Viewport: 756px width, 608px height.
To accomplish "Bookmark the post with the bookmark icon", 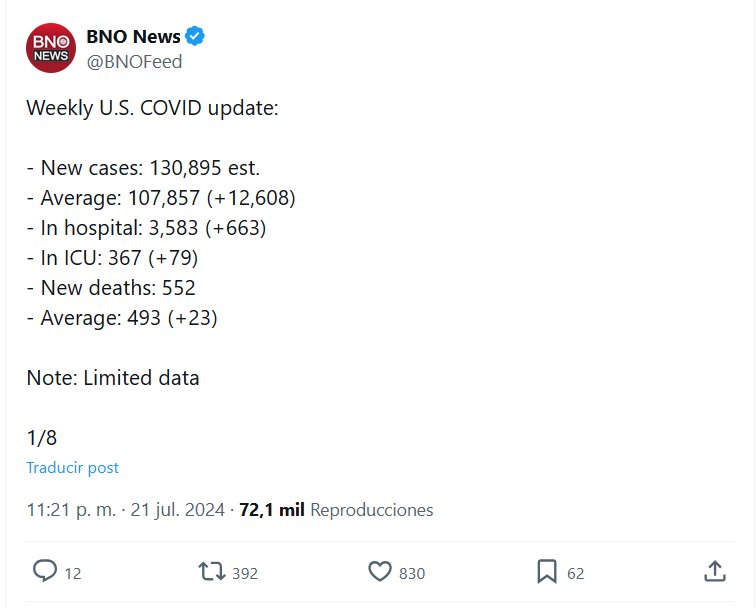I will pyautogui.click(x=546, y=571).
